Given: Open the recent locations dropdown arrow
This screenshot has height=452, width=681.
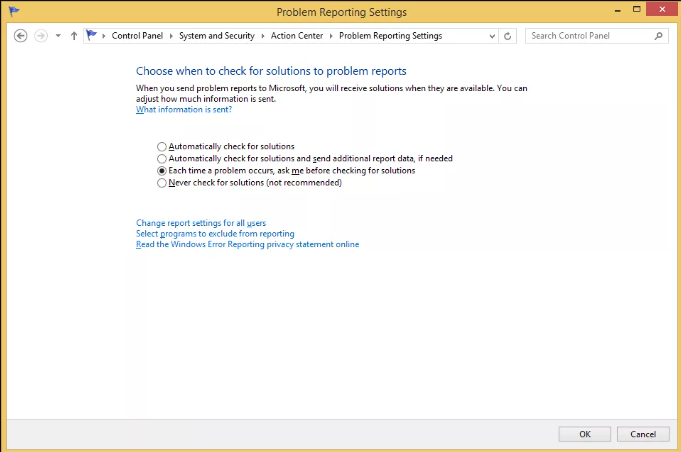Looking at the screenshot, I should 58,36.
